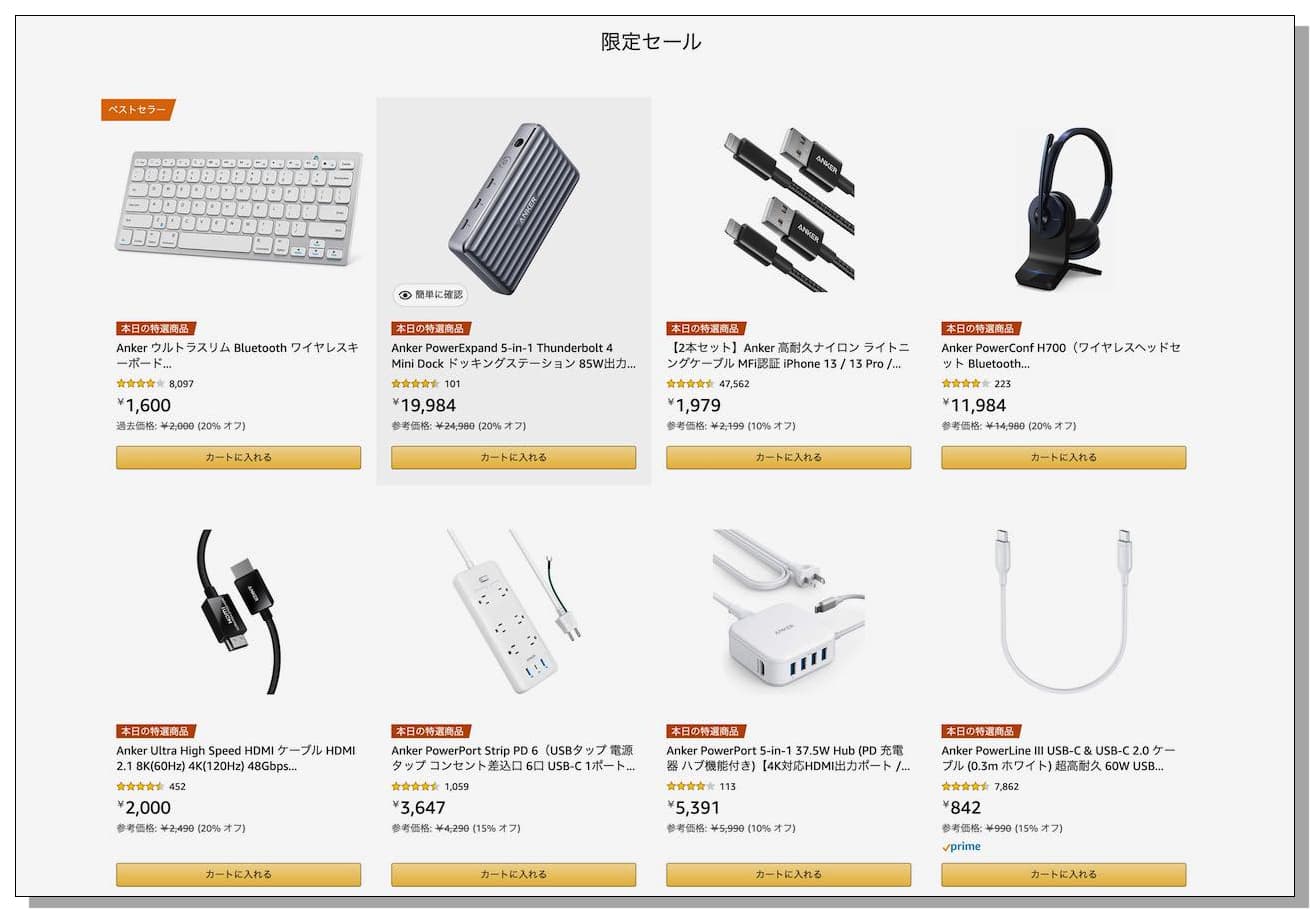Screen dimensions: 1310x912
Task: Open star rating of Lightning cable set
Action: pos(690,384)
